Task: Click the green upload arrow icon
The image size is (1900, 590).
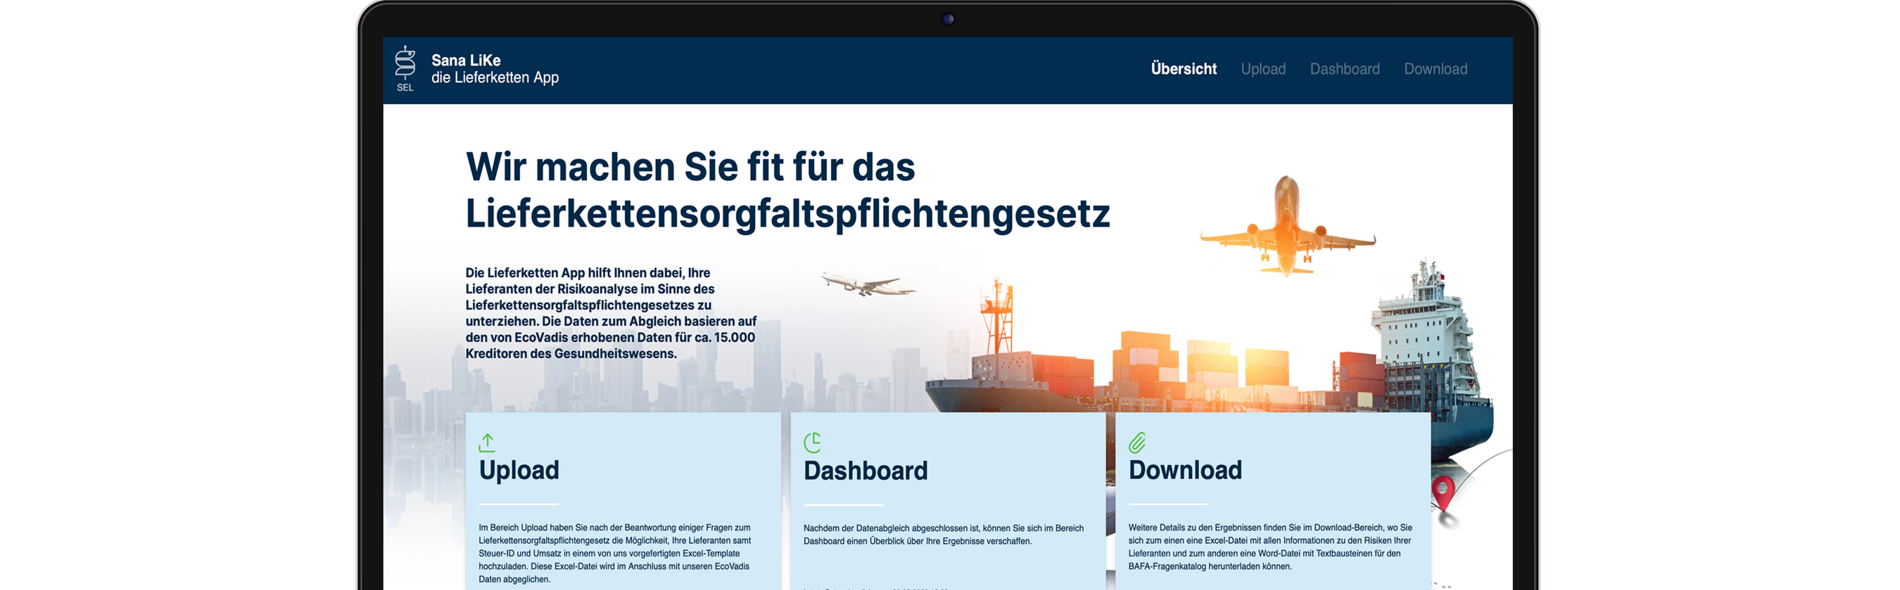Action: pyautogui.click(x=487, y=442)
